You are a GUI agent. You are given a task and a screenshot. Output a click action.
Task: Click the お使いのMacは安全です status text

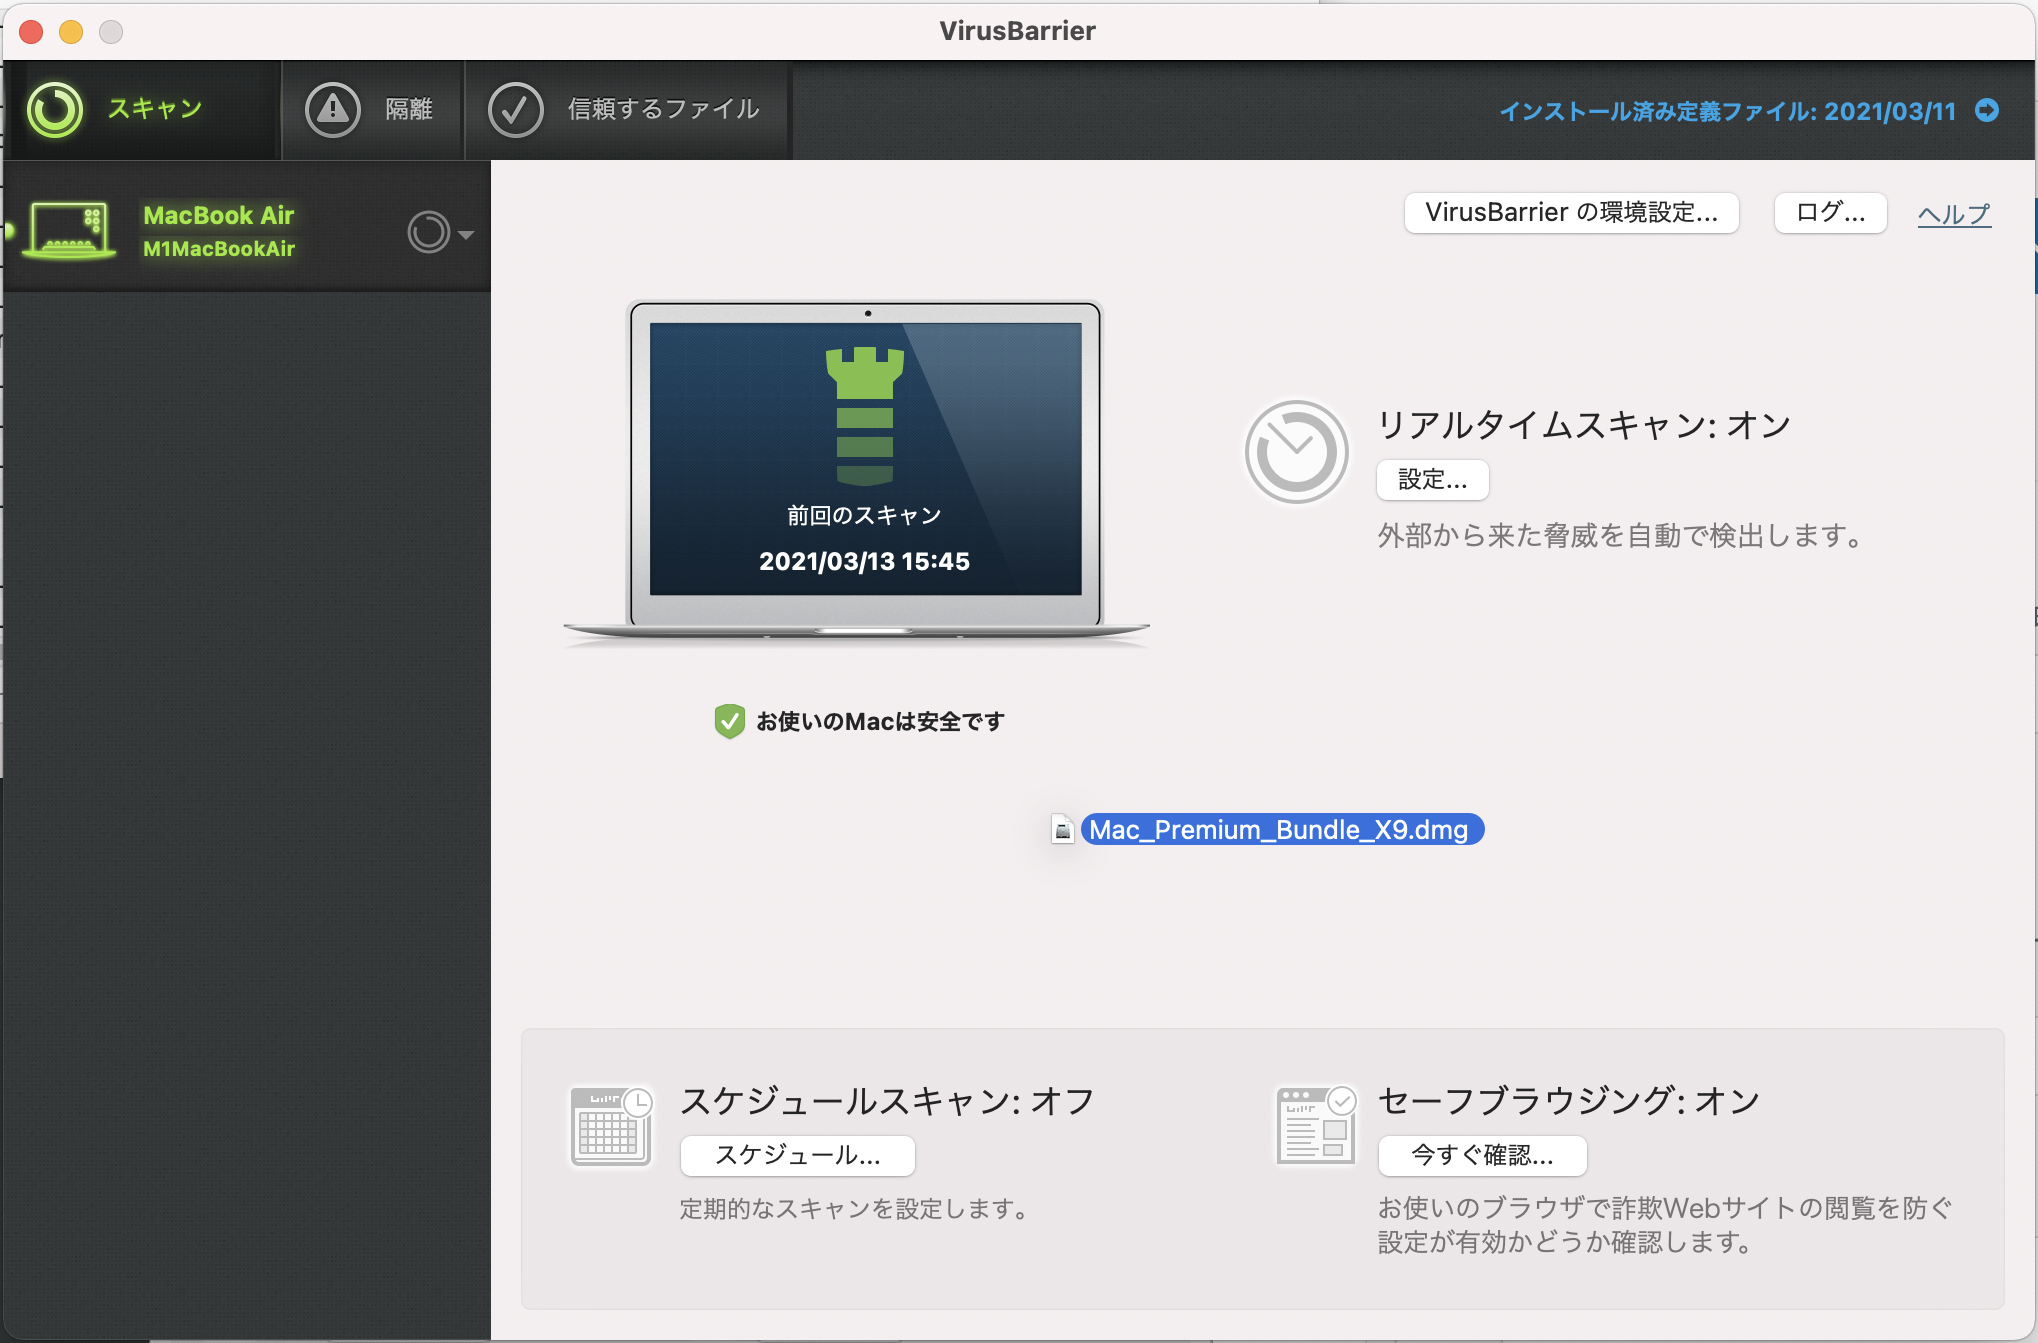click(x=880, y=722)
